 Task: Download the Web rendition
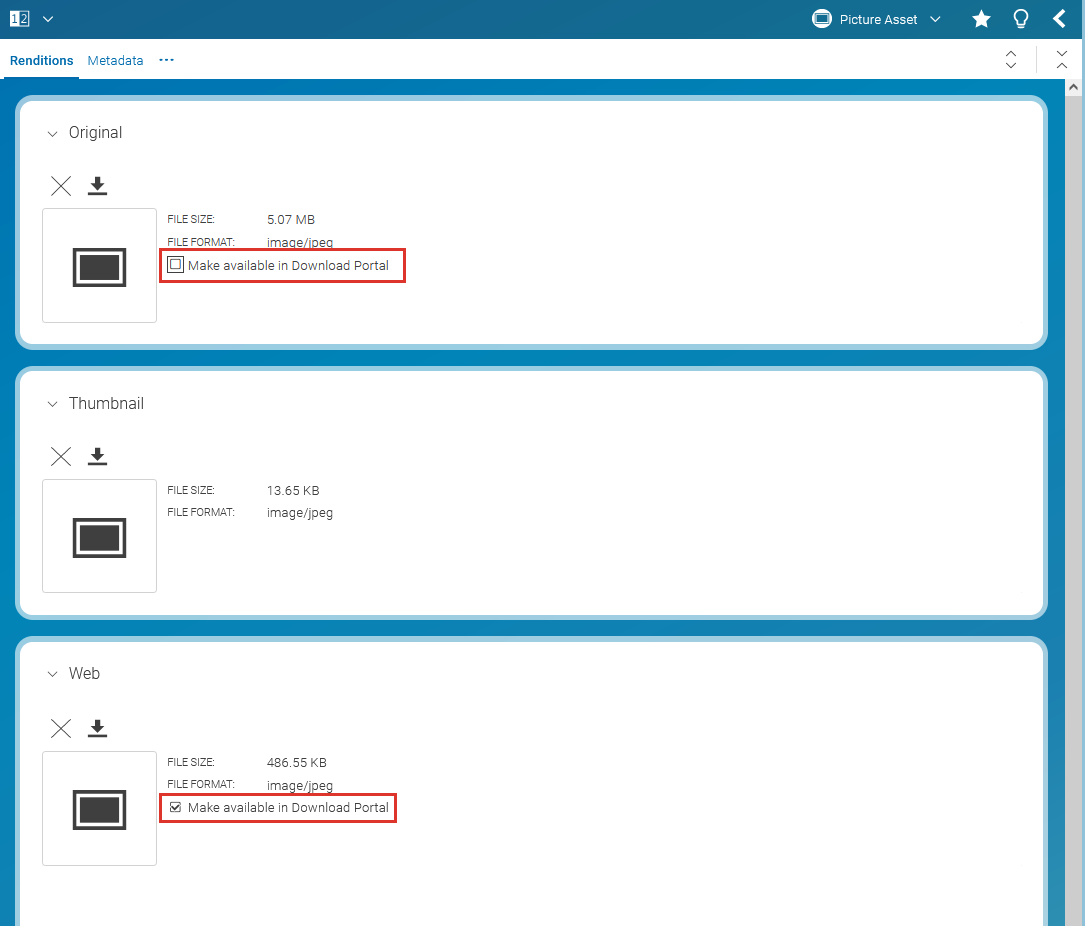pyautogui.click(x=97, y=728)
